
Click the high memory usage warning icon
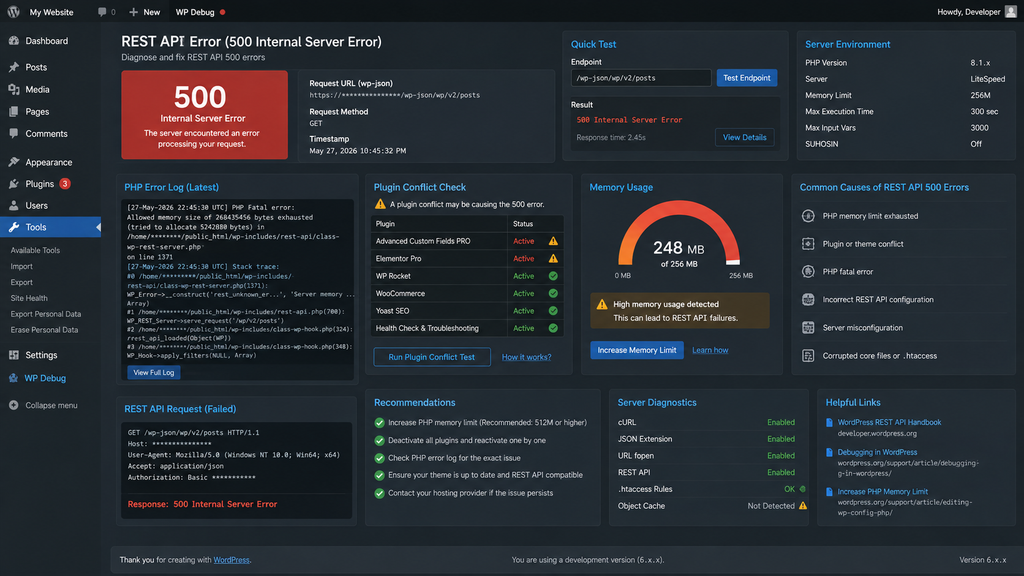pos(601,304)
